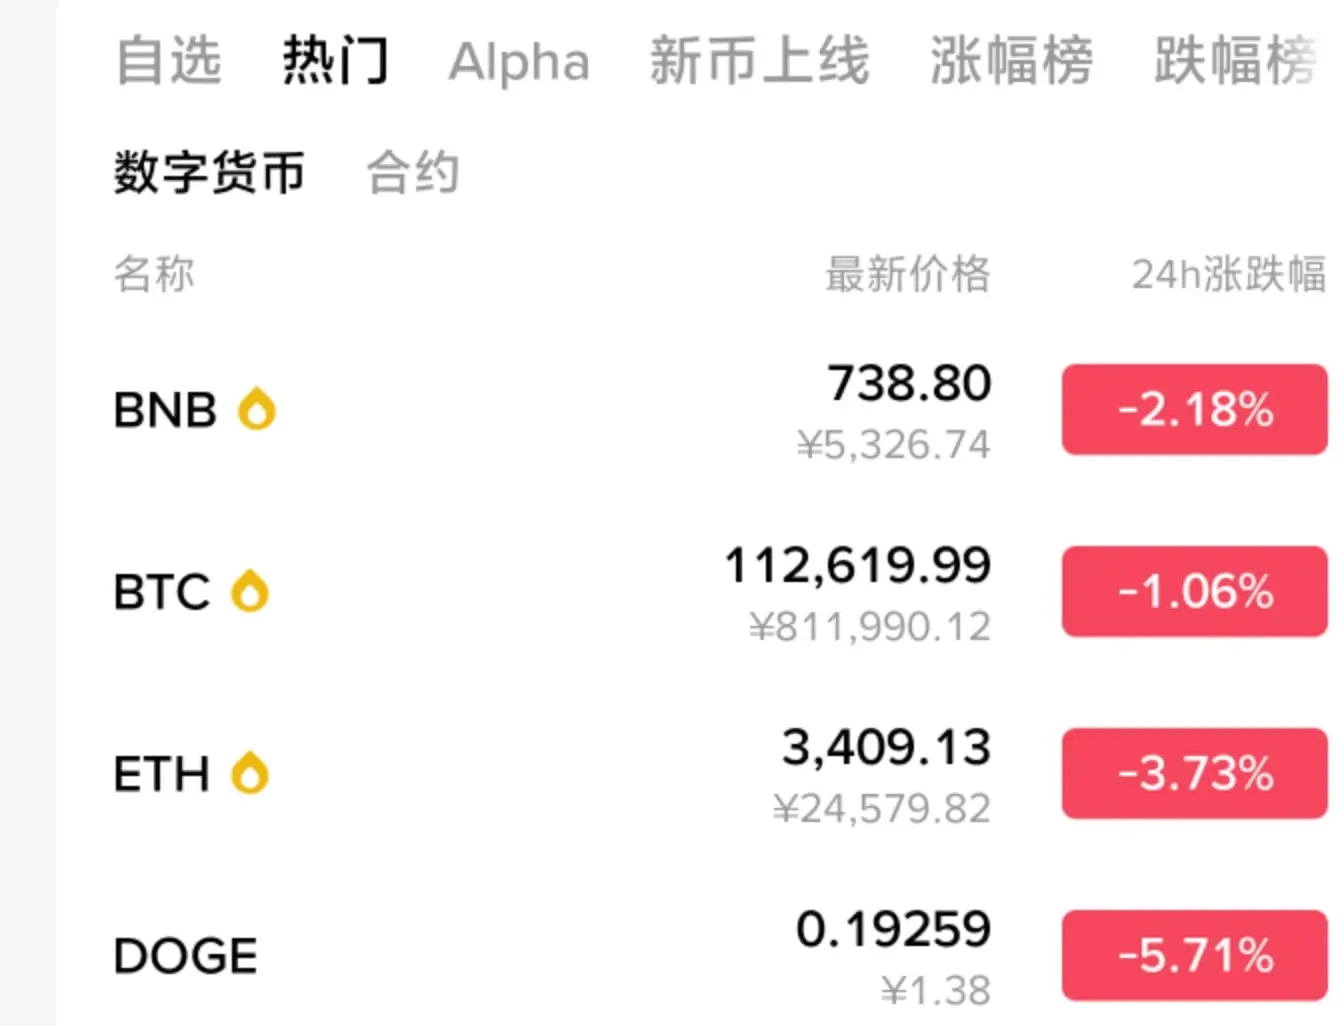Sort by the 24h涨跌幅 column header
This screenshot has width=1342, height=1026.
point(1229,274)
